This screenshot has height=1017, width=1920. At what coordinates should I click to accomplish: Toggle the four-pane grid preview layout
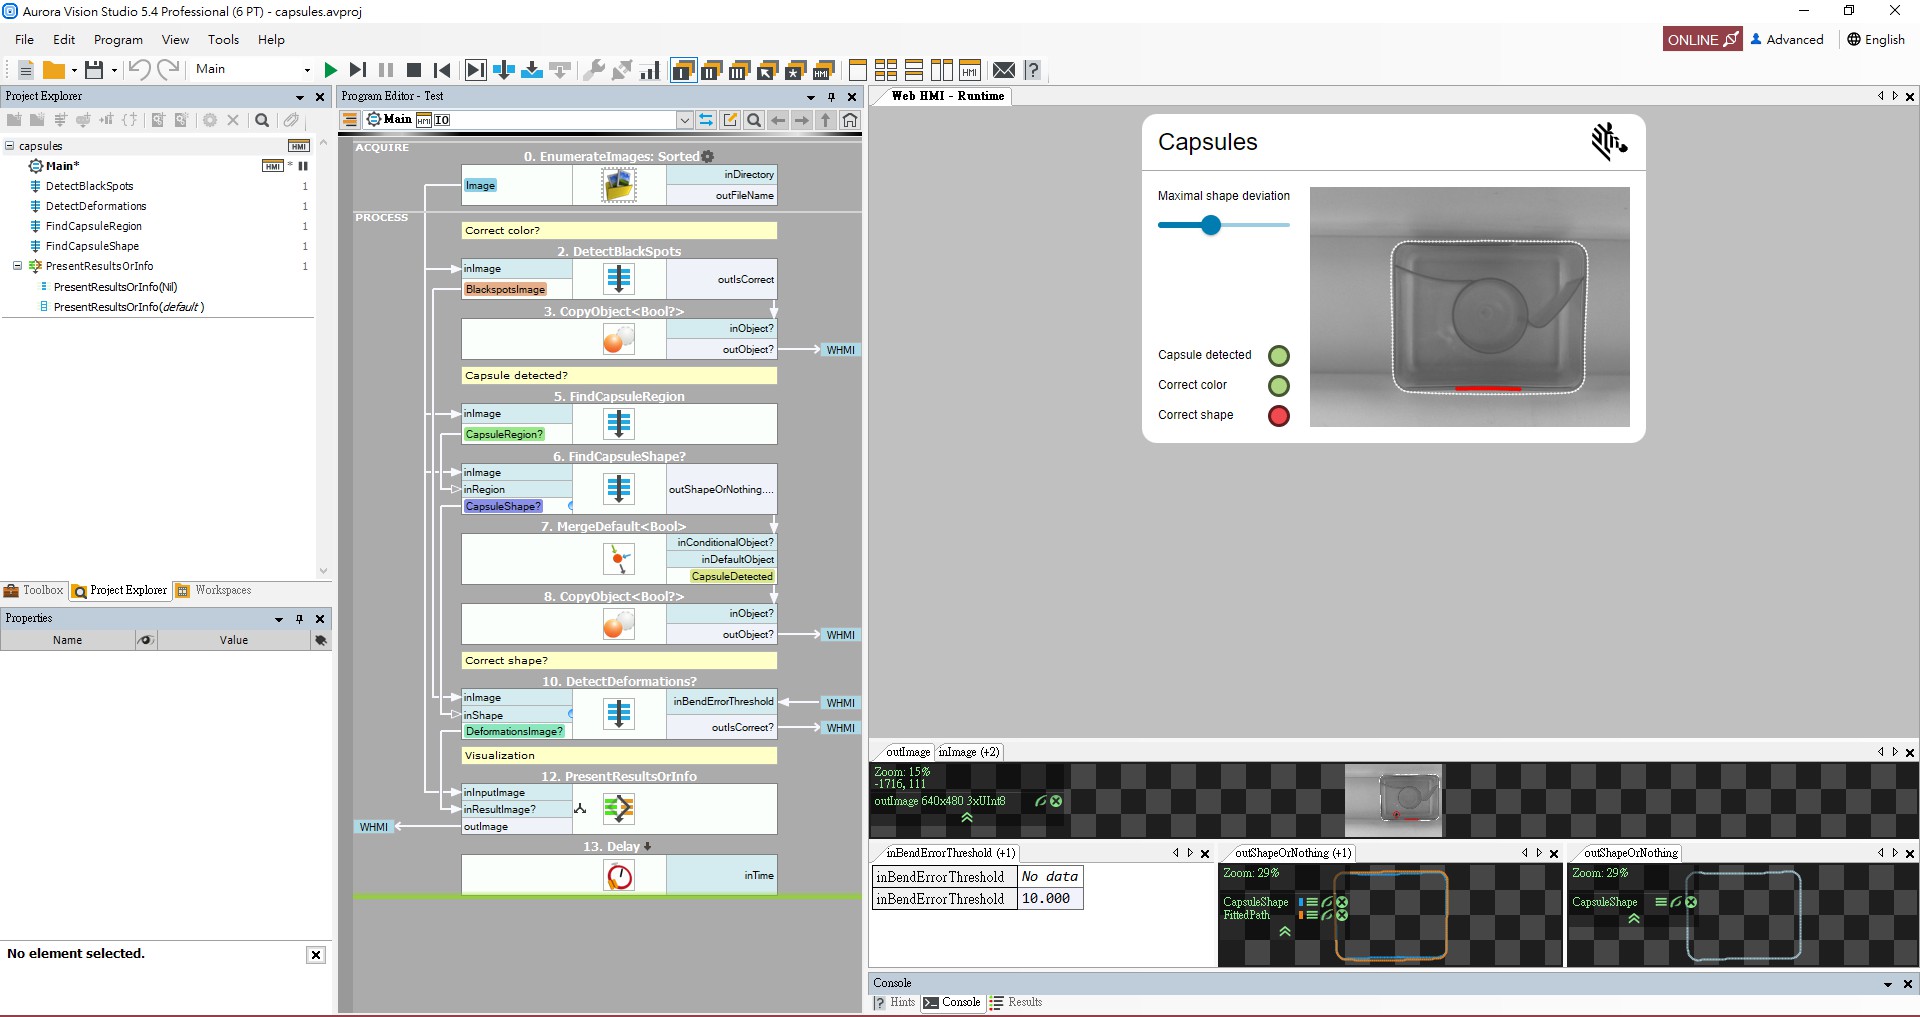coord(886,70)
